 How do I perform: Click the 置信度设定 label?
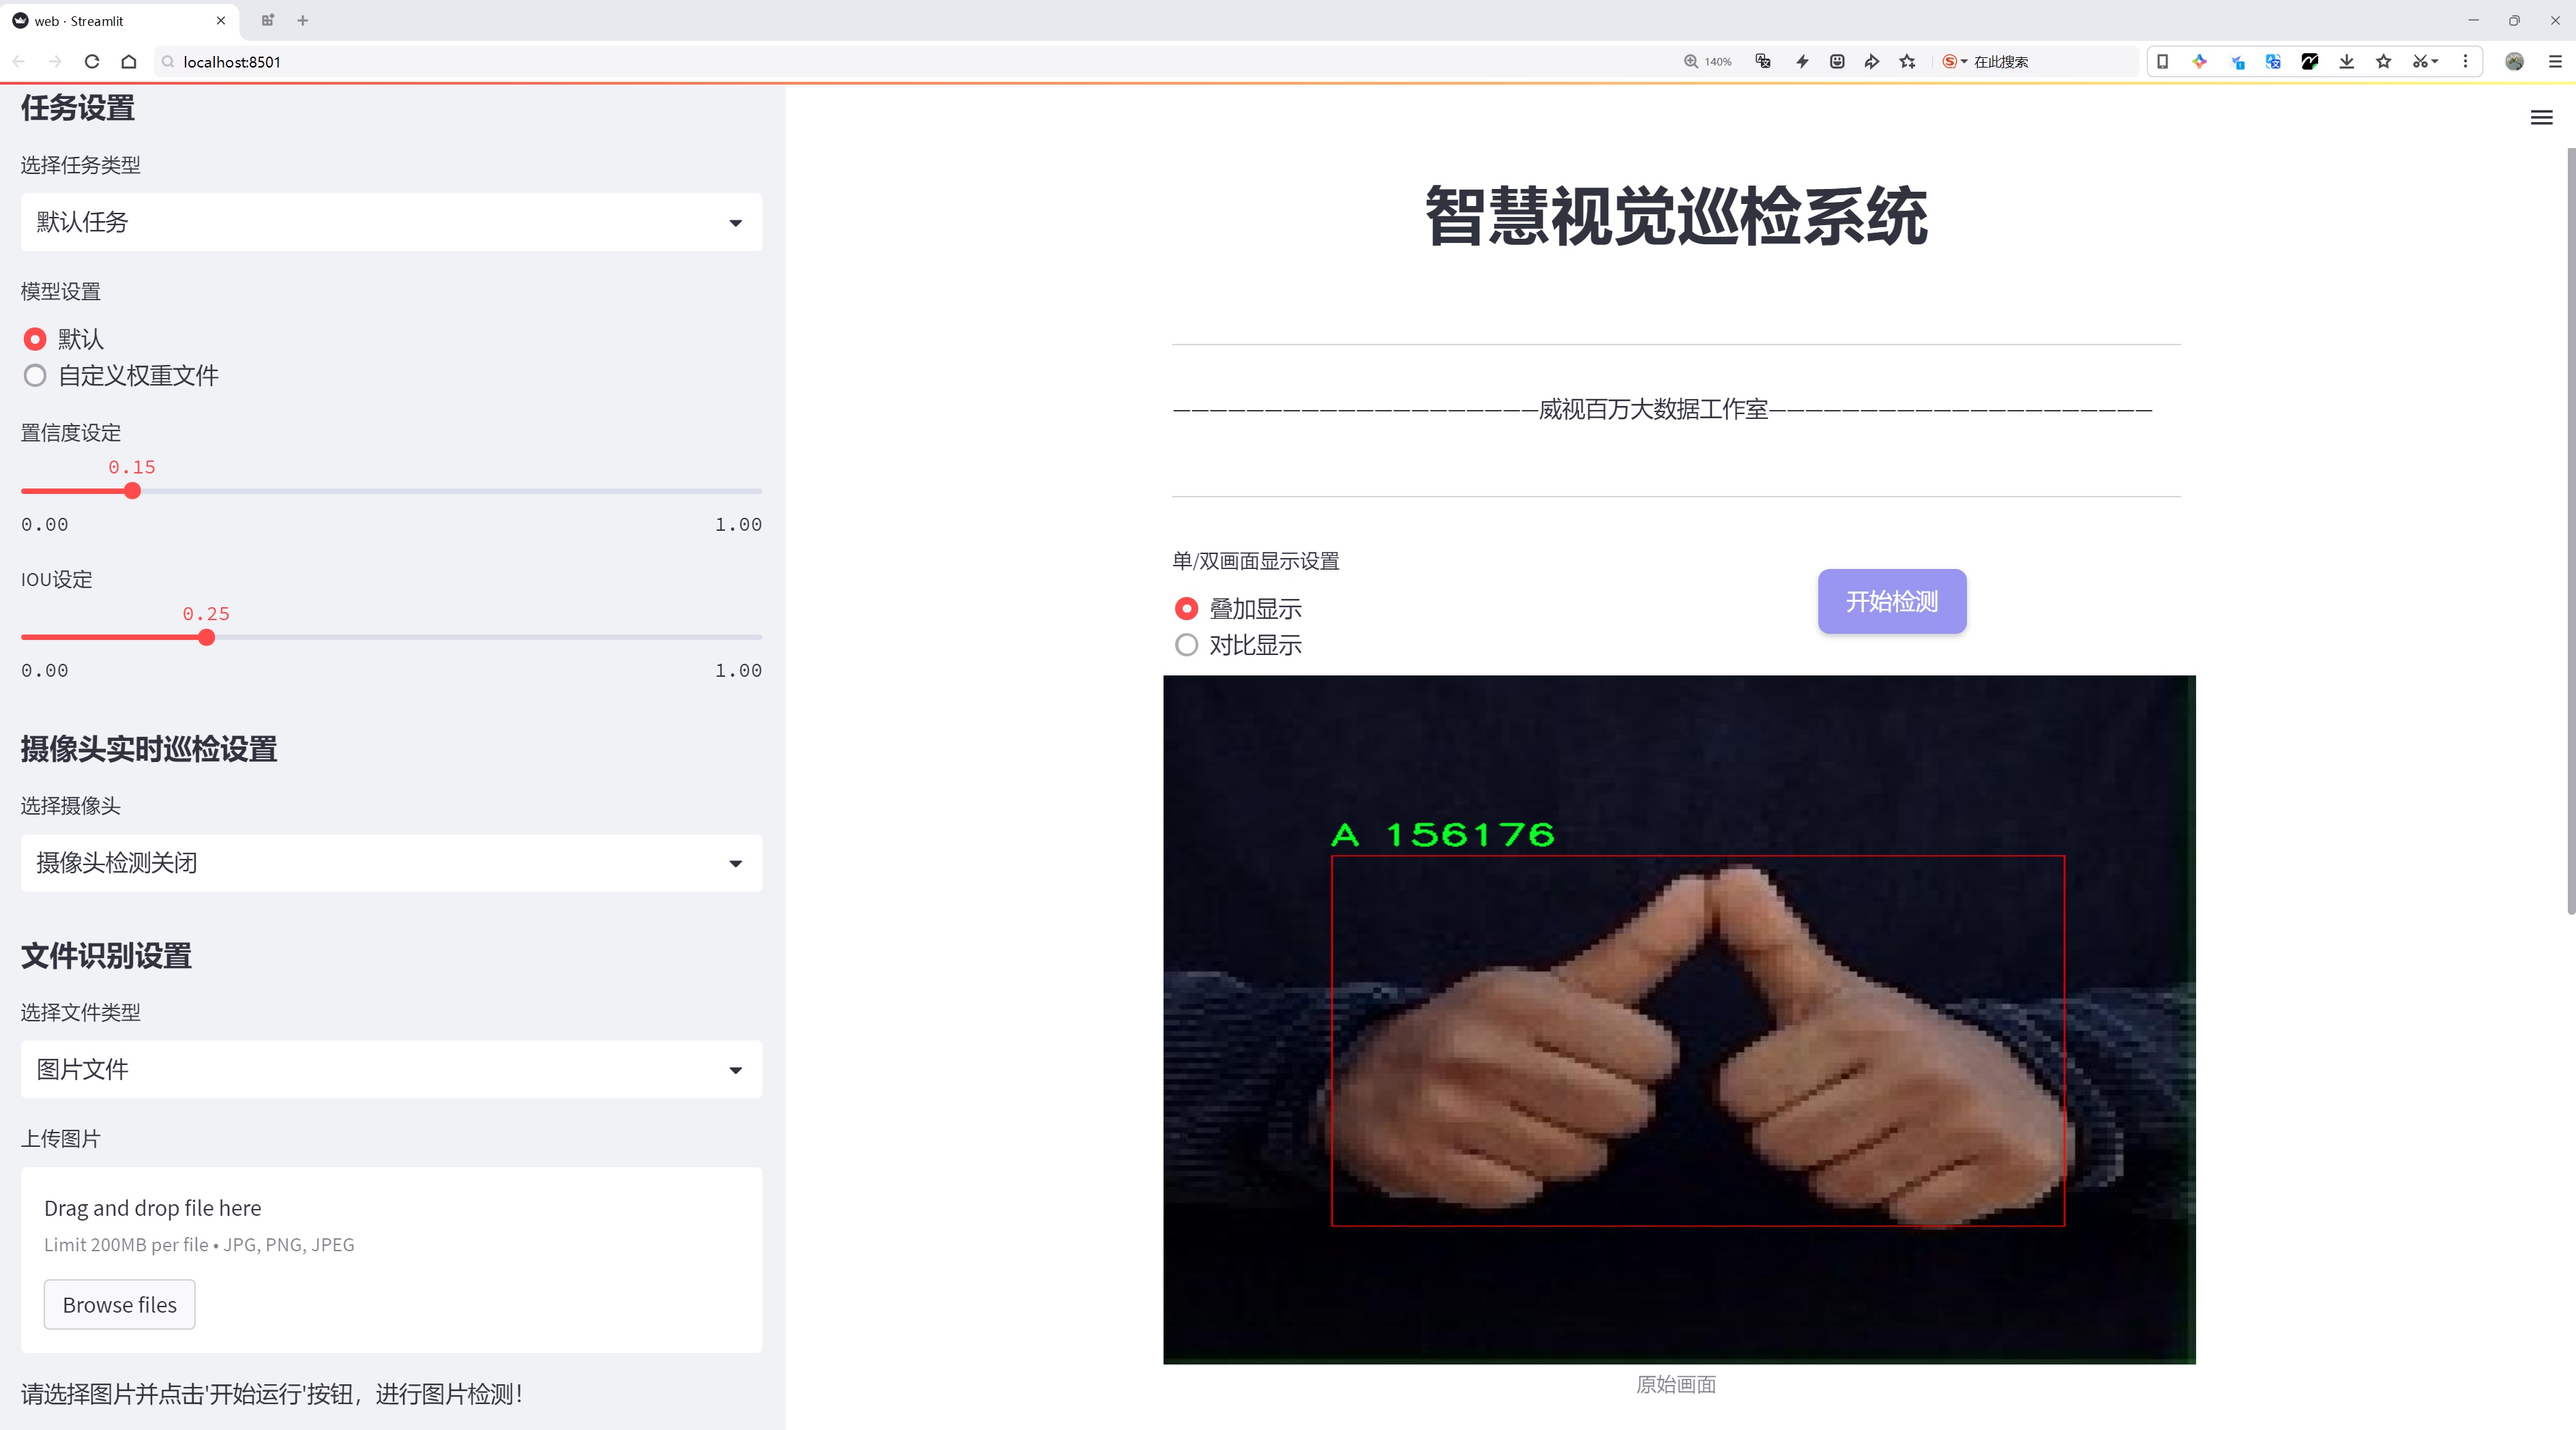click(x=71, y=433)
